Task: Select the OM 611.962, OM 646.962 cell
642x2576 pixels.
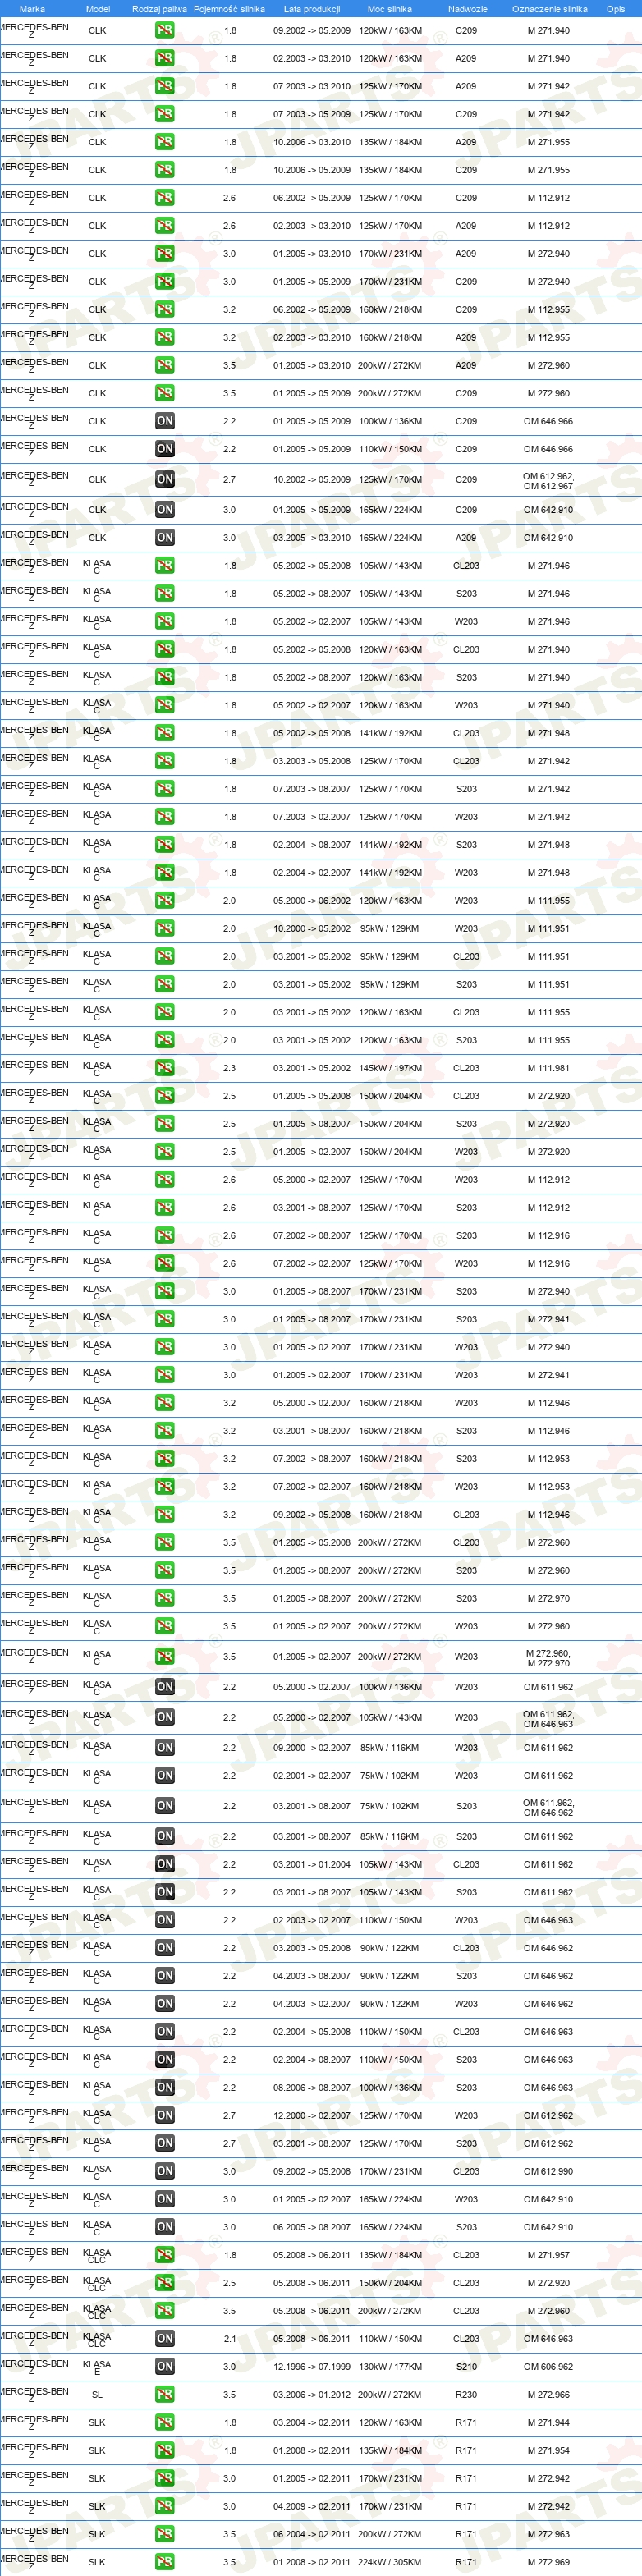Action: pos(548,1807)
